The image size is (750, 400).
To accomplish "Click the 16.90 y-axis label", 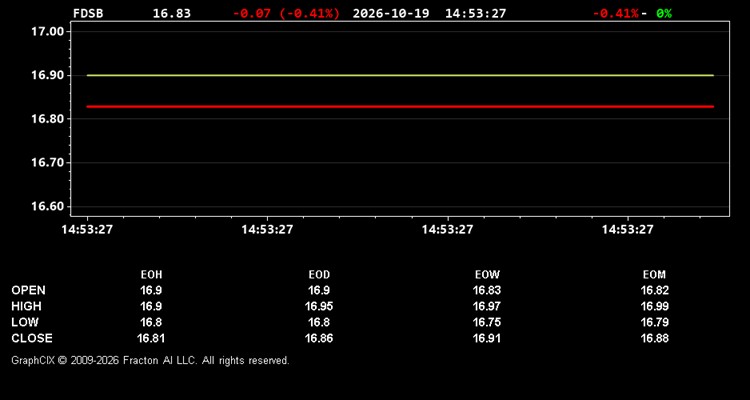I will pyautogui.click(x=47, y=75).
